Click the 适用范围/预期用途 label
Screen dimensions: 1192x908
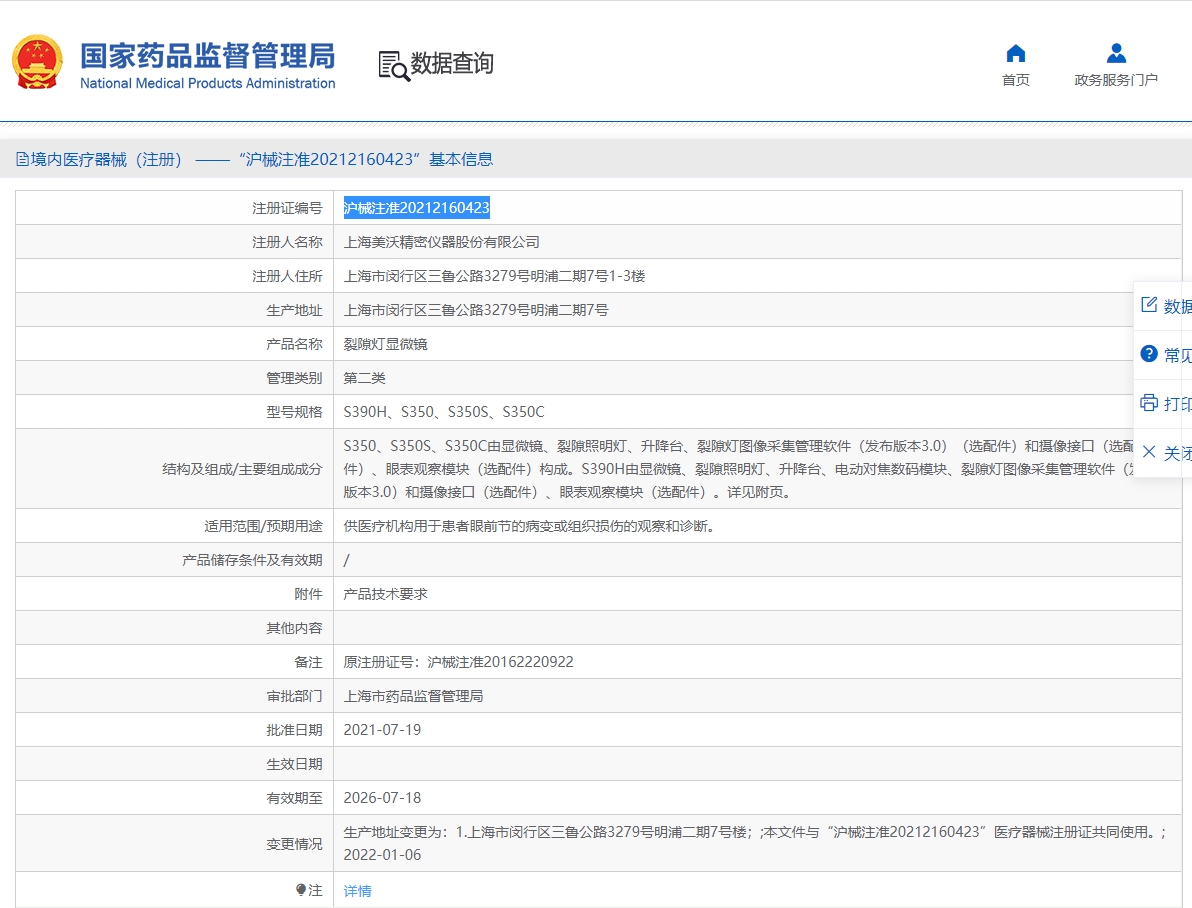263,526
